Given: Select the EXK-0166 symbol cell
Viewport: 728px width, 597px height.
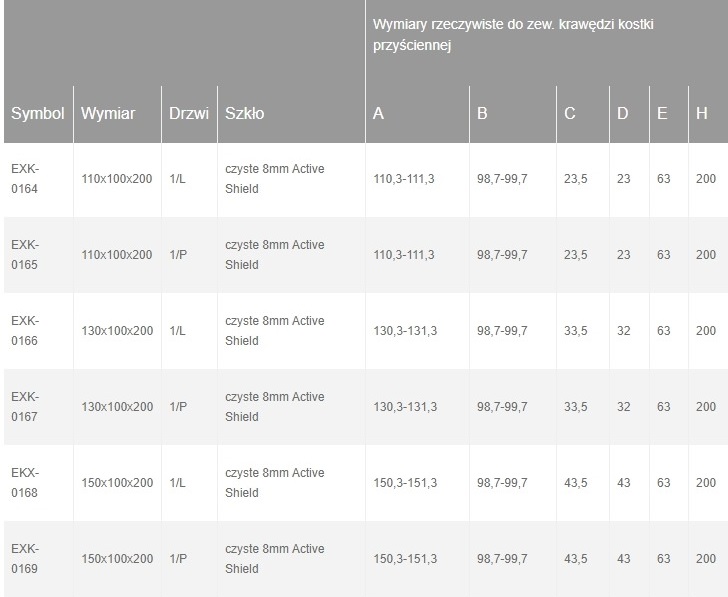Looking at the screenshot, I should click(x=25, y=331).
